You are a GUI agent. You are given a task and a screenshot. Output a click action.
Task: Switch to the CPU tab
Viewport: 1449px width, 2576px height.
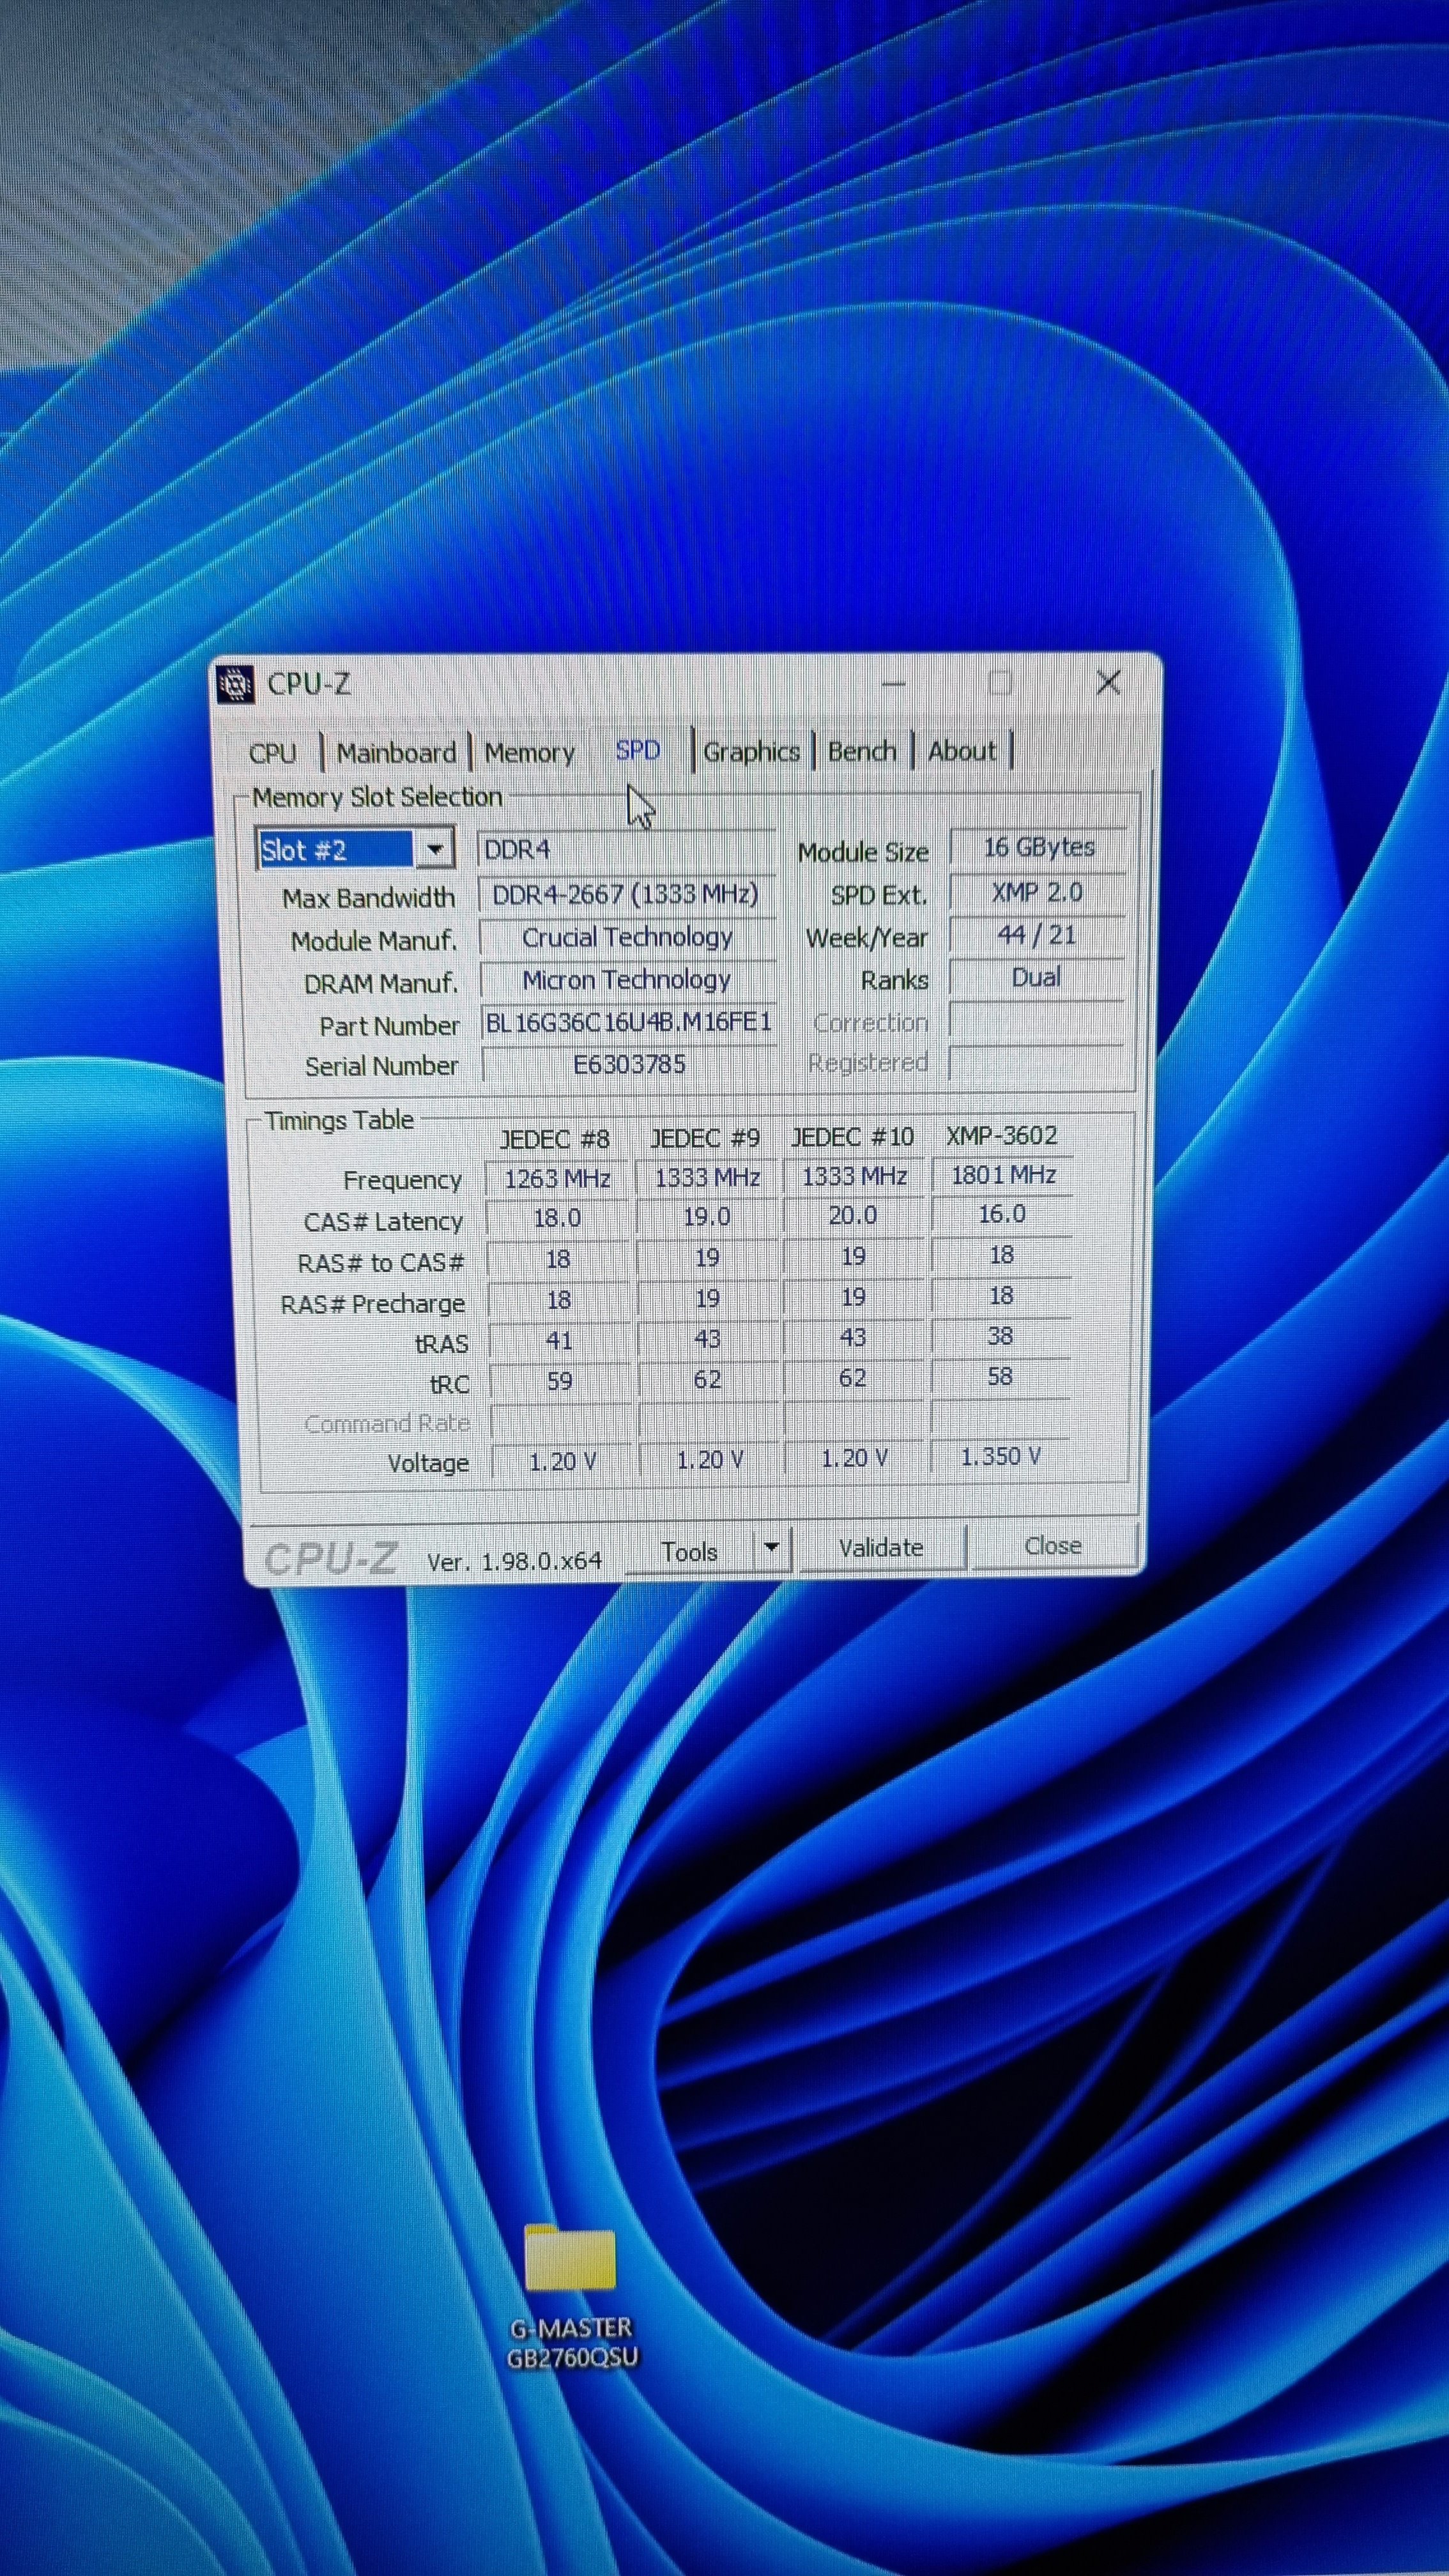tap(272, 753)
